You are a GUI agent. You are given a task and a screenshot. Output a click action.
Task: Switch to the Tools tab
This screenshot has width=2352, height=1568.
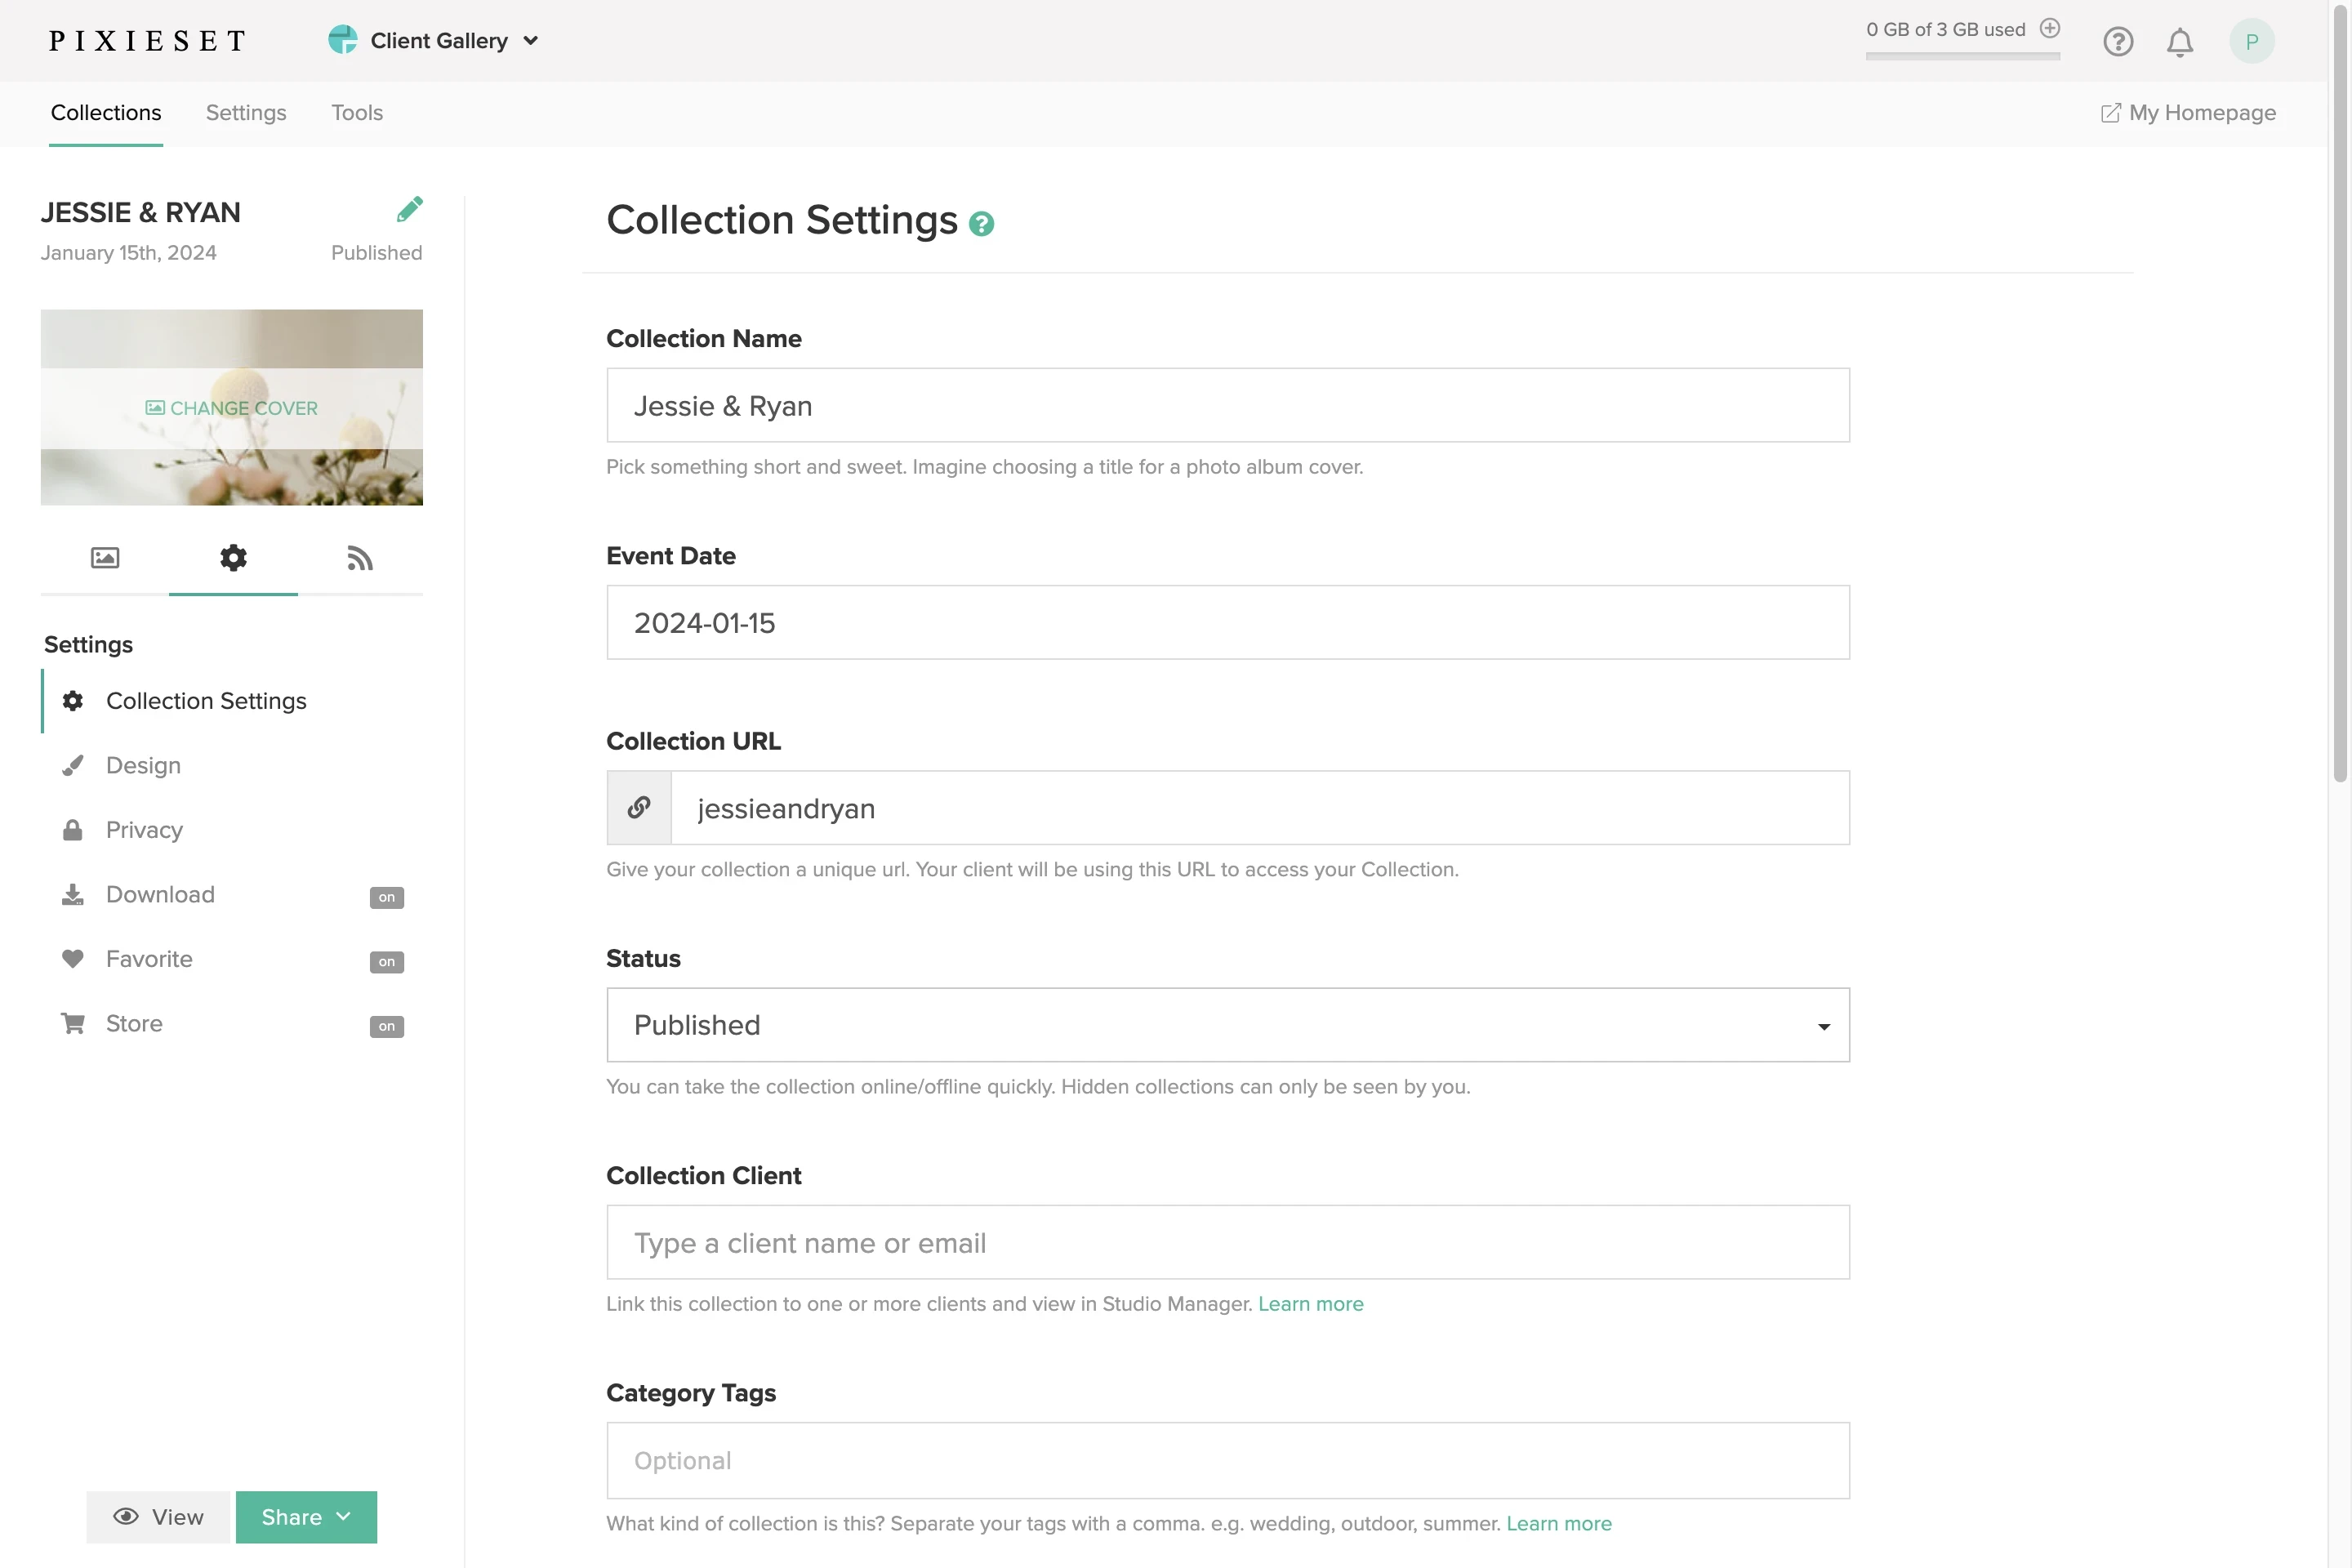(x=357, y=113)
